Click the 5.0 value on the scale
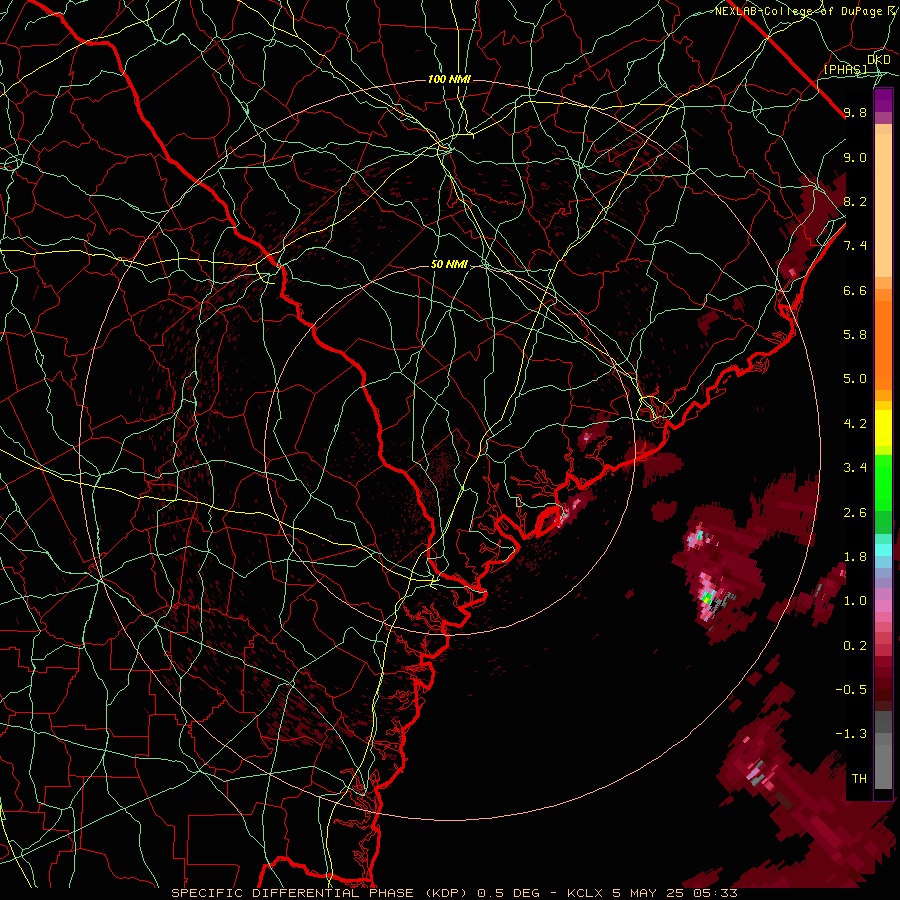 tap(855, 379)
